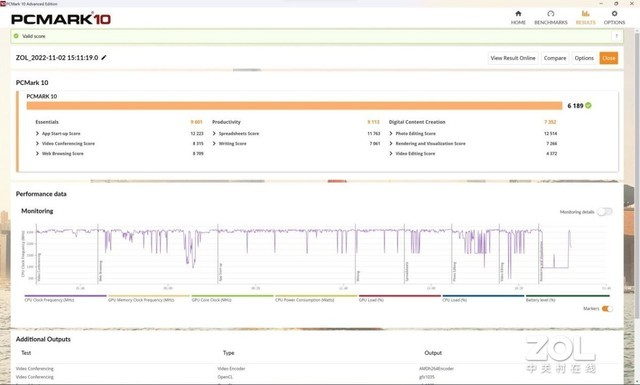This screenshot has width=640, height=385.
Task: Click the Additional Outputs heading
Action: click(43, 339)
